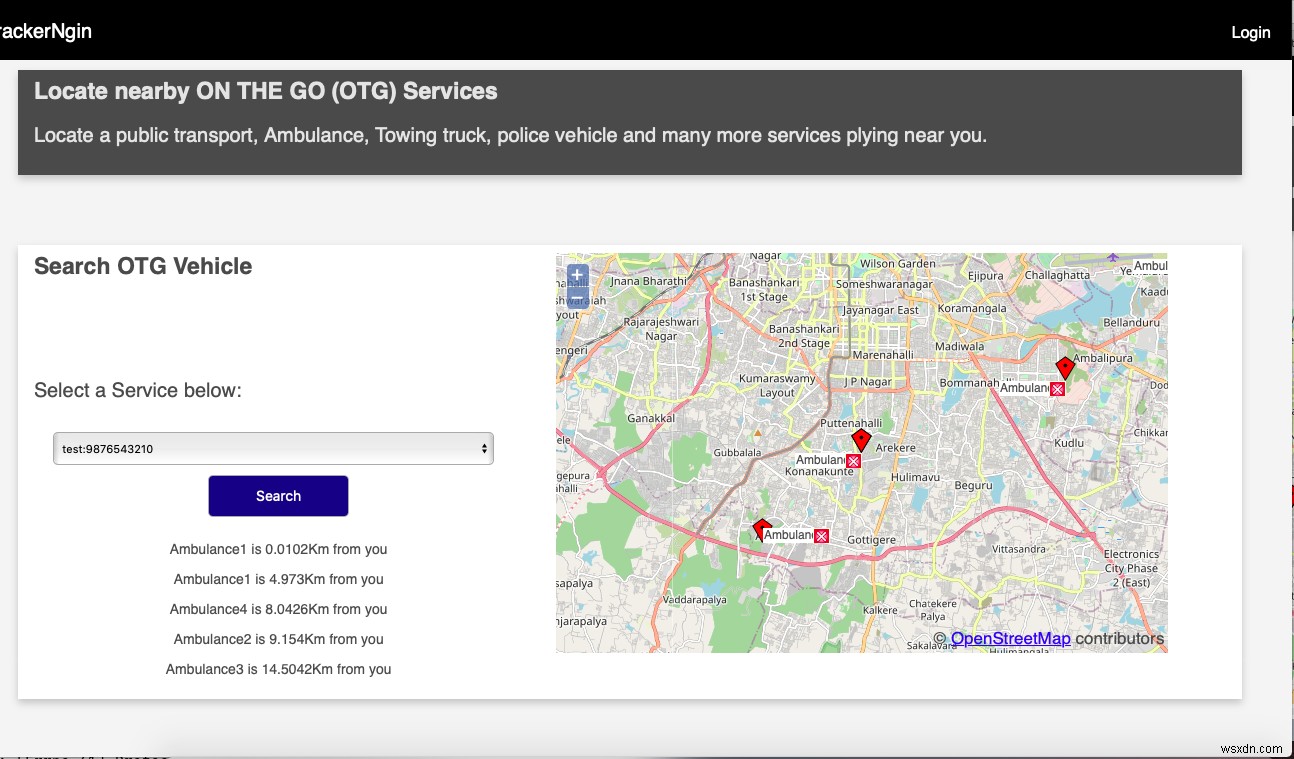Click the red ambulance marker near Puttenahalli
This screenshot has height=759, width=1294.
pos(861,441)
